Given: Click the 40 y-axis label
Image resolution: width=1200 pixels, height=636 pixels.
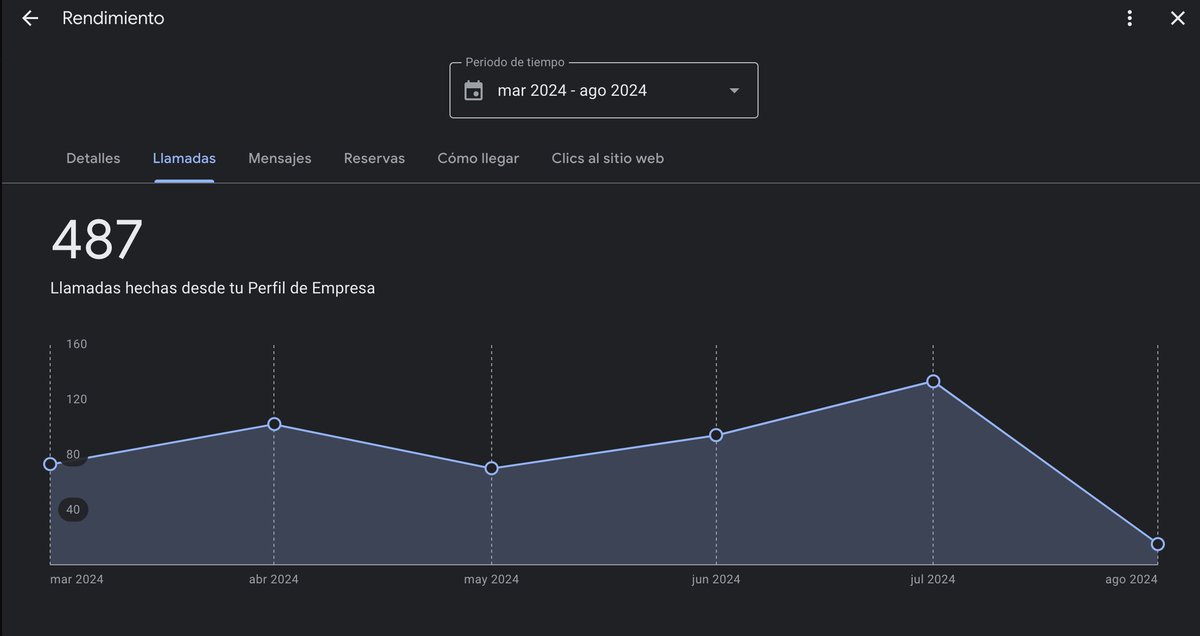Looking at the screenshot, I should click(73, 510).
